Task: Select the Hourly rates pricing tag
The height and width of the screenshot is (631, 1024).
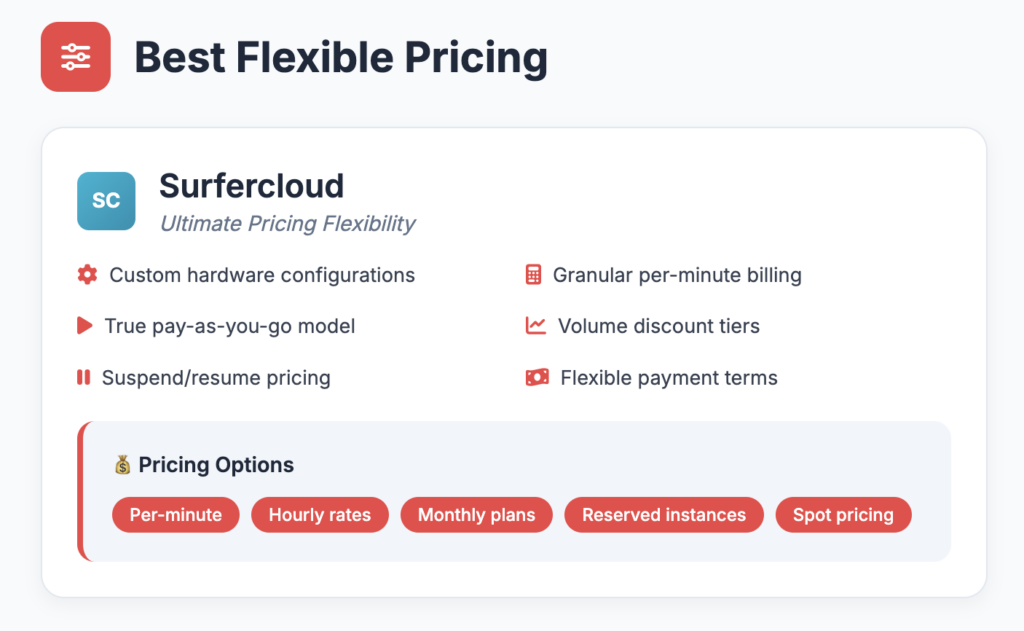Action: click(x=320, y=515)
